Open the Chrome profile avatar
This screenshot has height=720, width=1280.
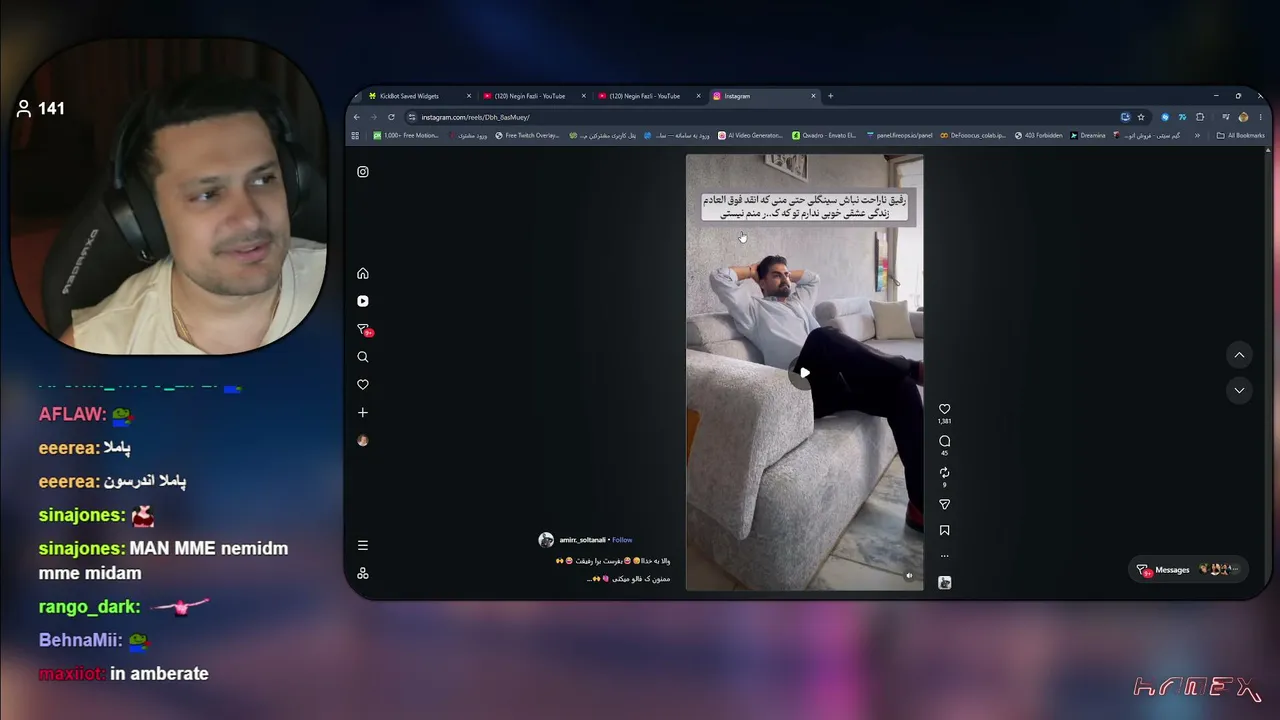coord(1243,117)
